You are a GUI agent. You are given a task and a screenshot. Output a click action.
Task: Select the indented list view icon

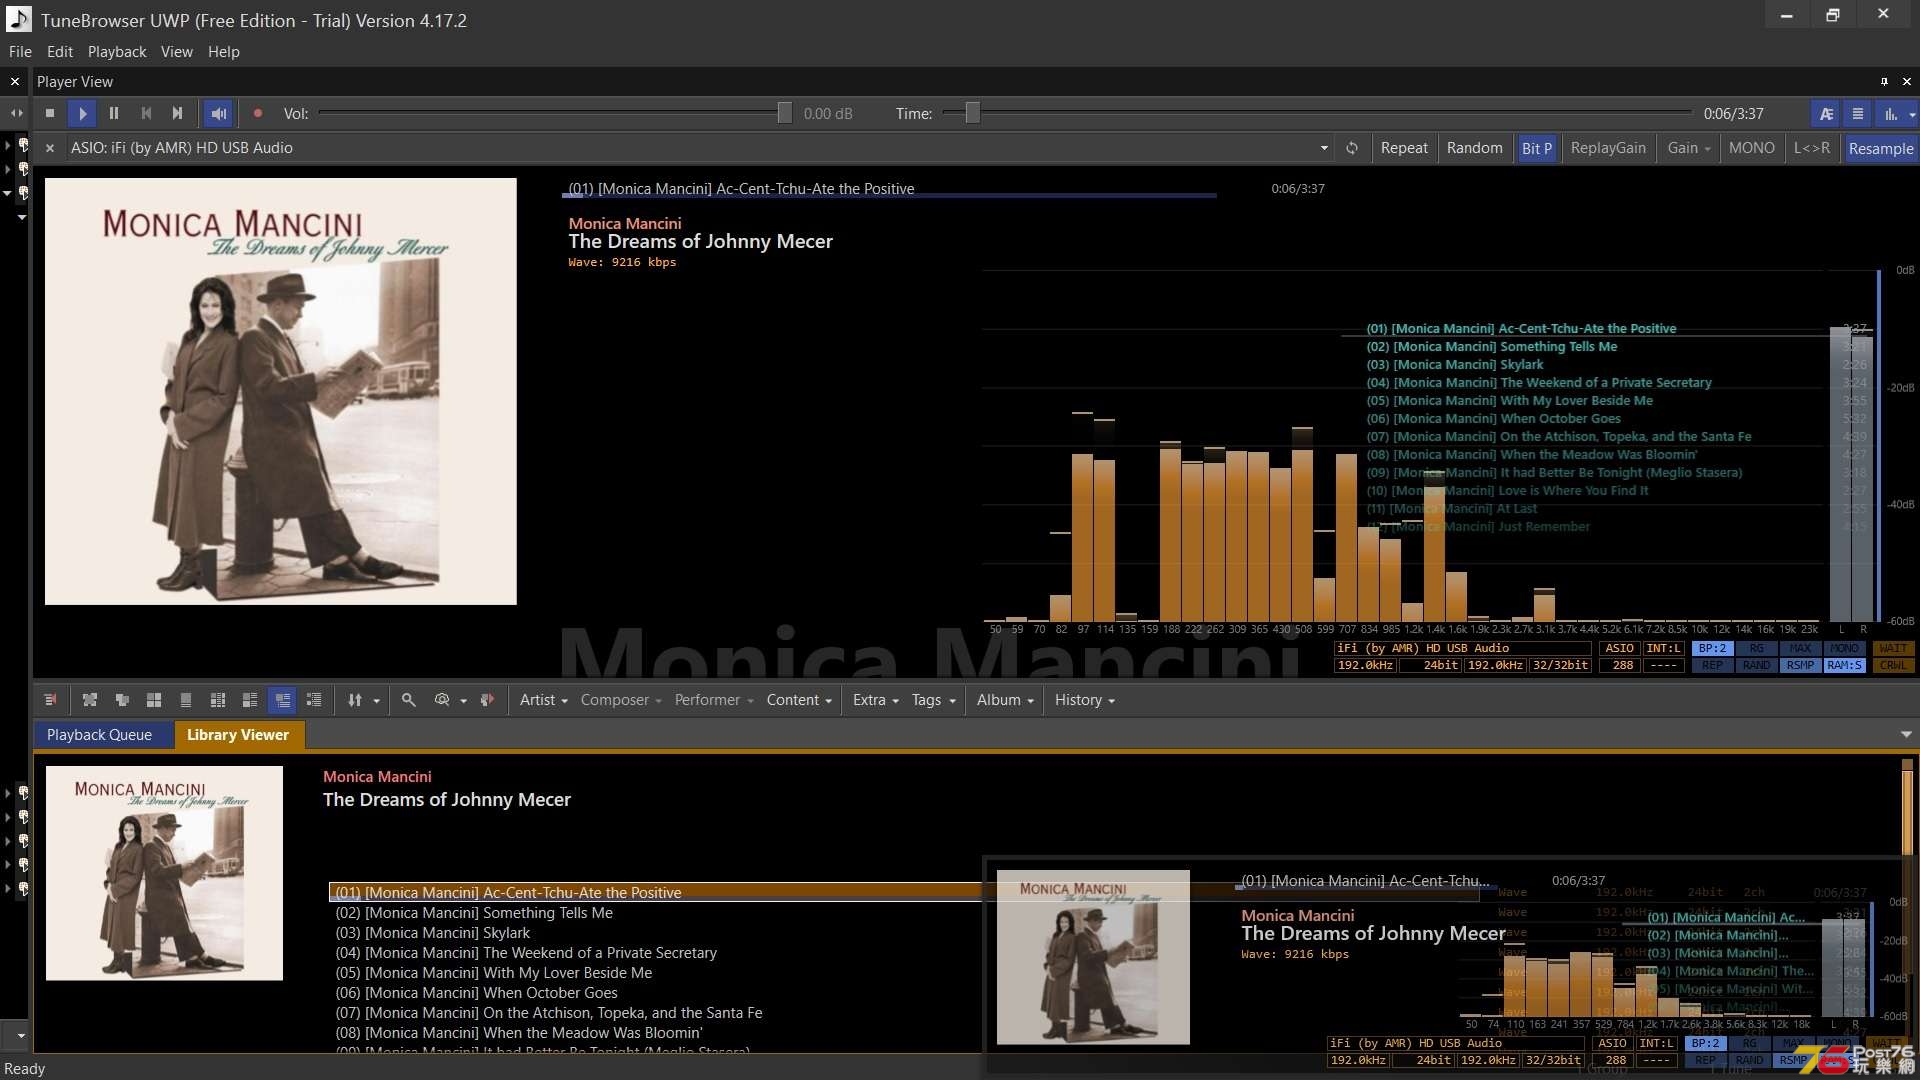(314, 700)
